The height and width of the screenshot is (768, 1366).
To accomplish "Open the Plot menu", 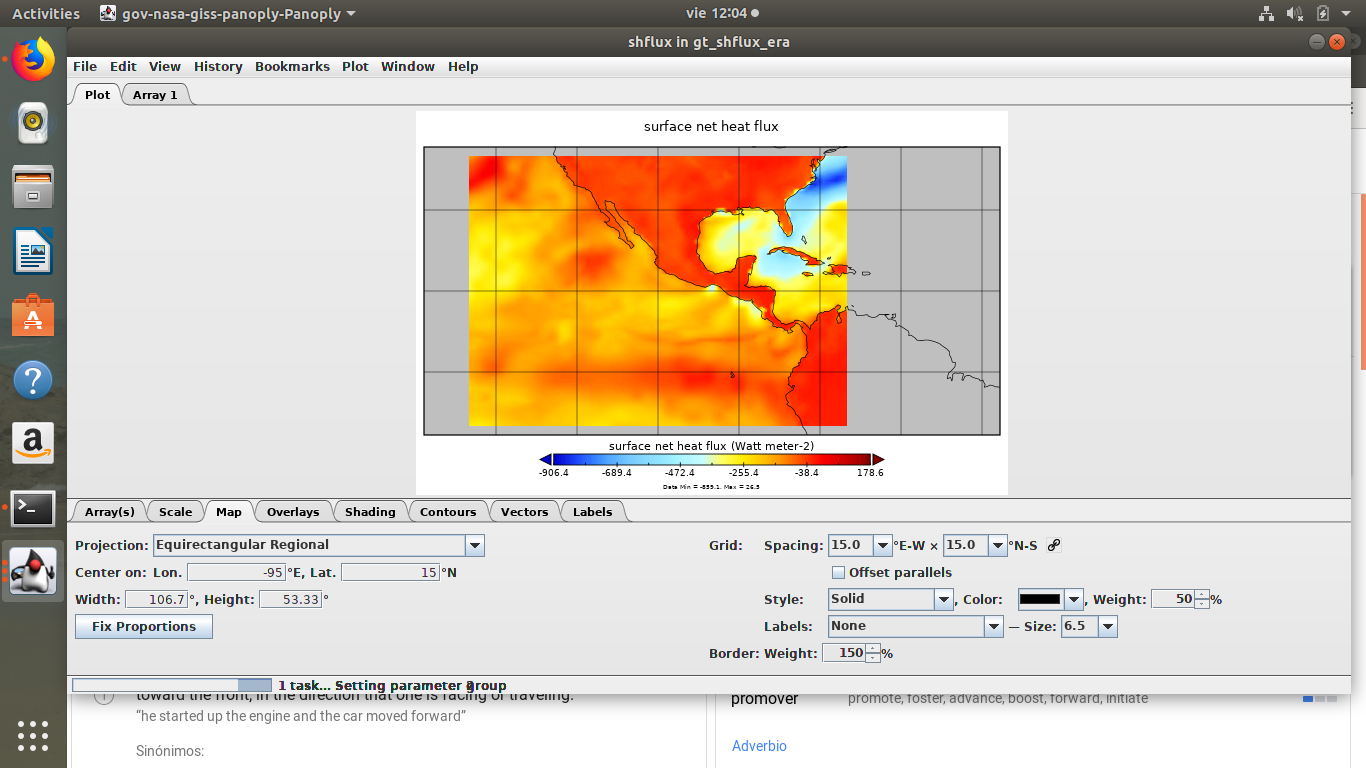I will point(355,67).
